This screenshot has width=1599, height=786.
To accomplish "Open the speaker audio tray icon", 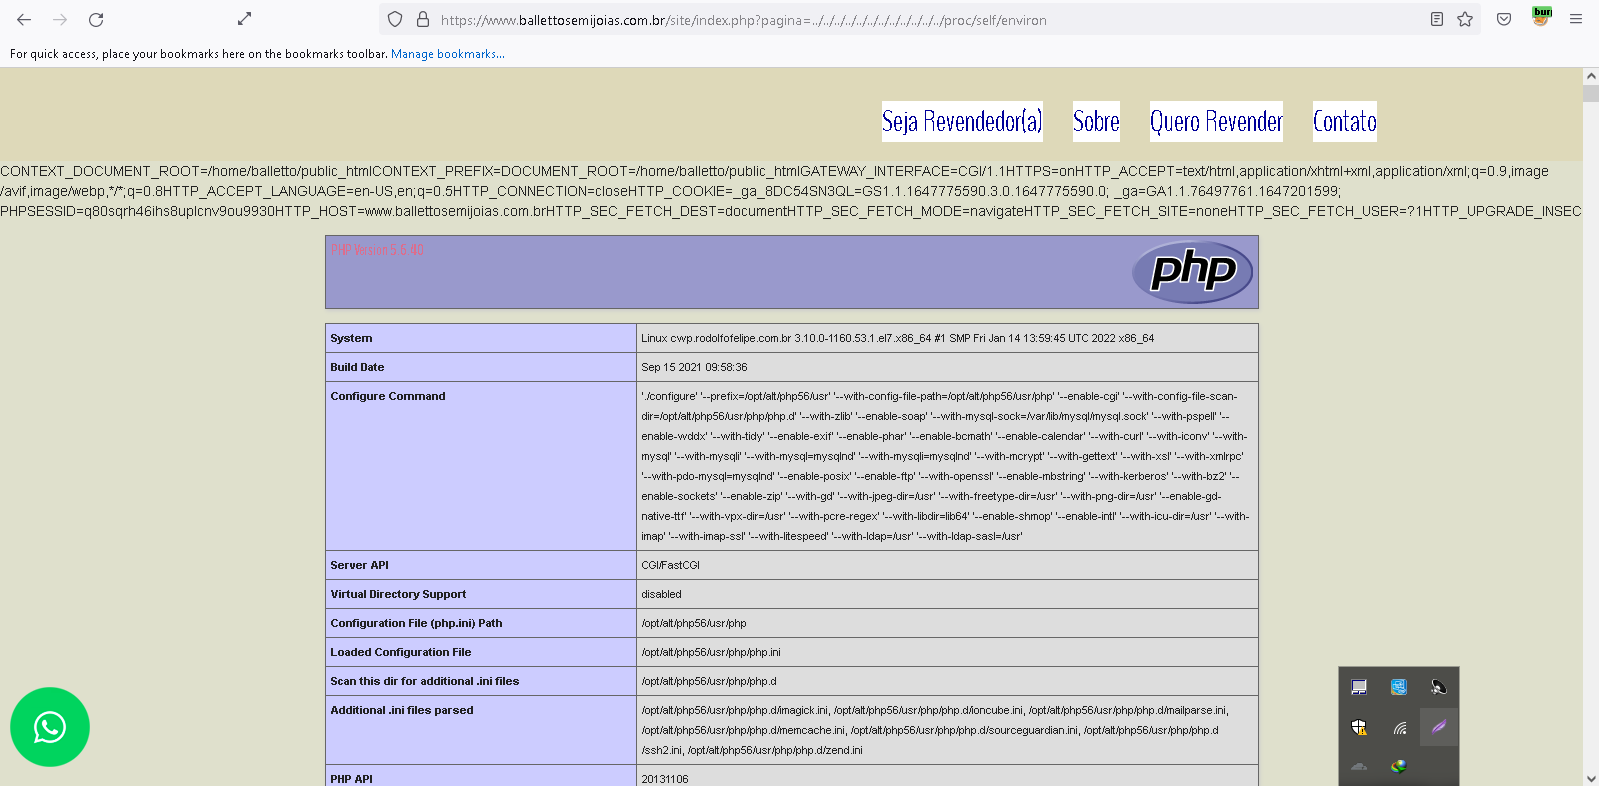I will [x=1438, y=687].
